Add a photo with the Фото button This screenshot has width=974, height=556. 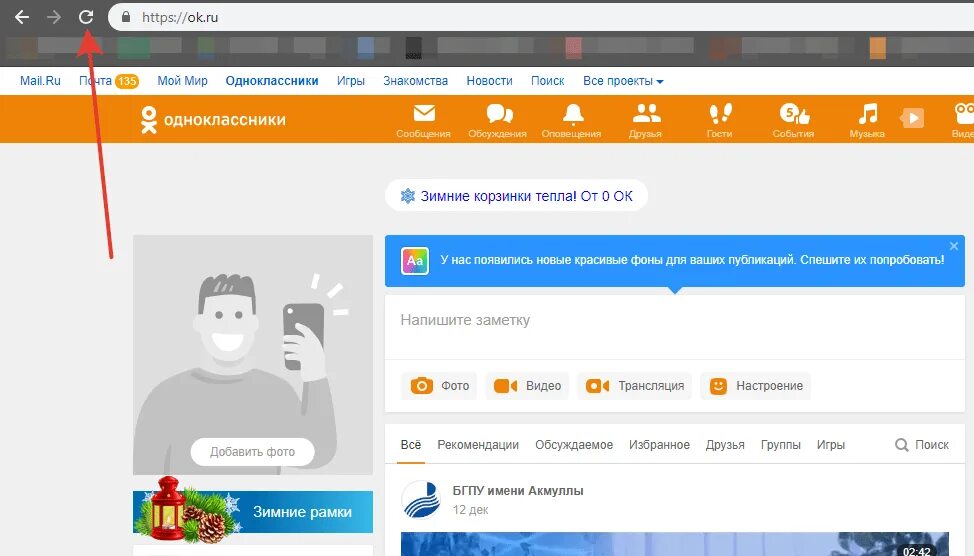click(439, 386)
